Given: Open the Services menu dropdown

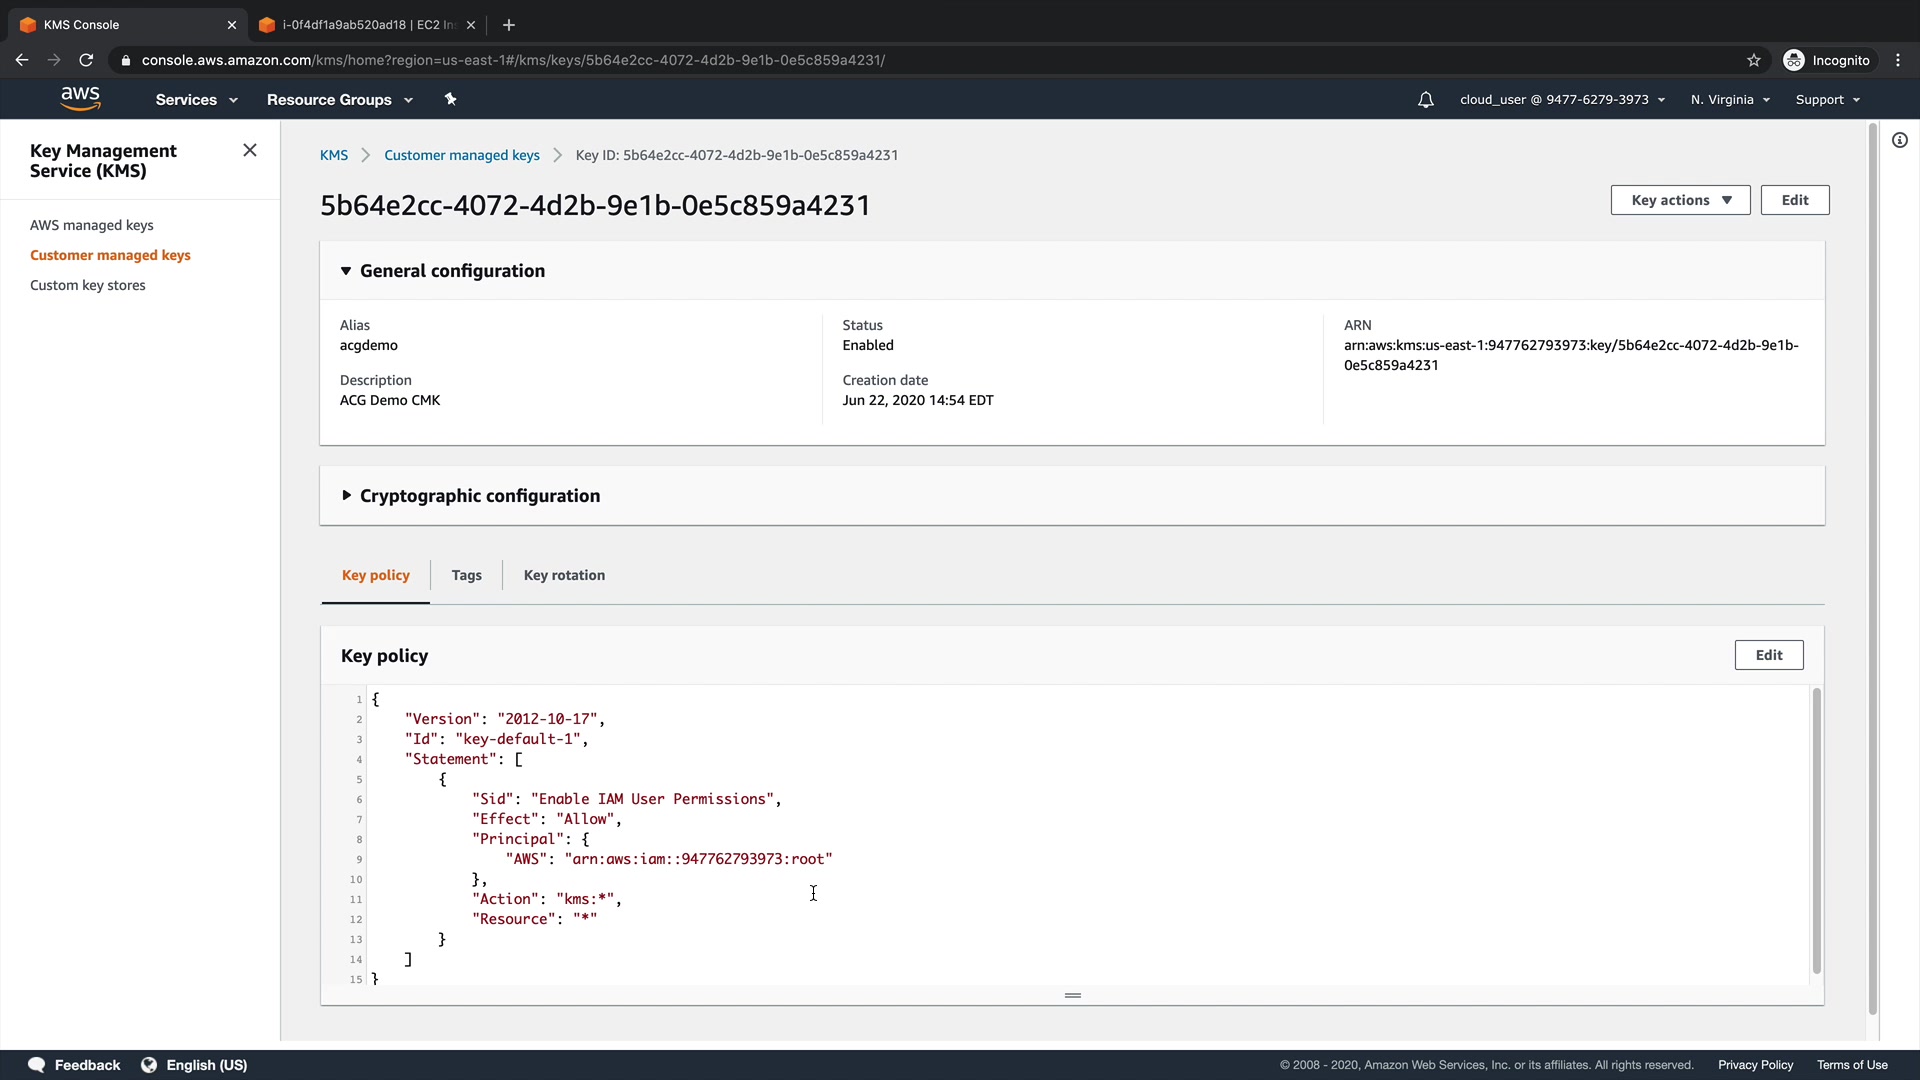Looking at the screenshot, I should point(196,100).
